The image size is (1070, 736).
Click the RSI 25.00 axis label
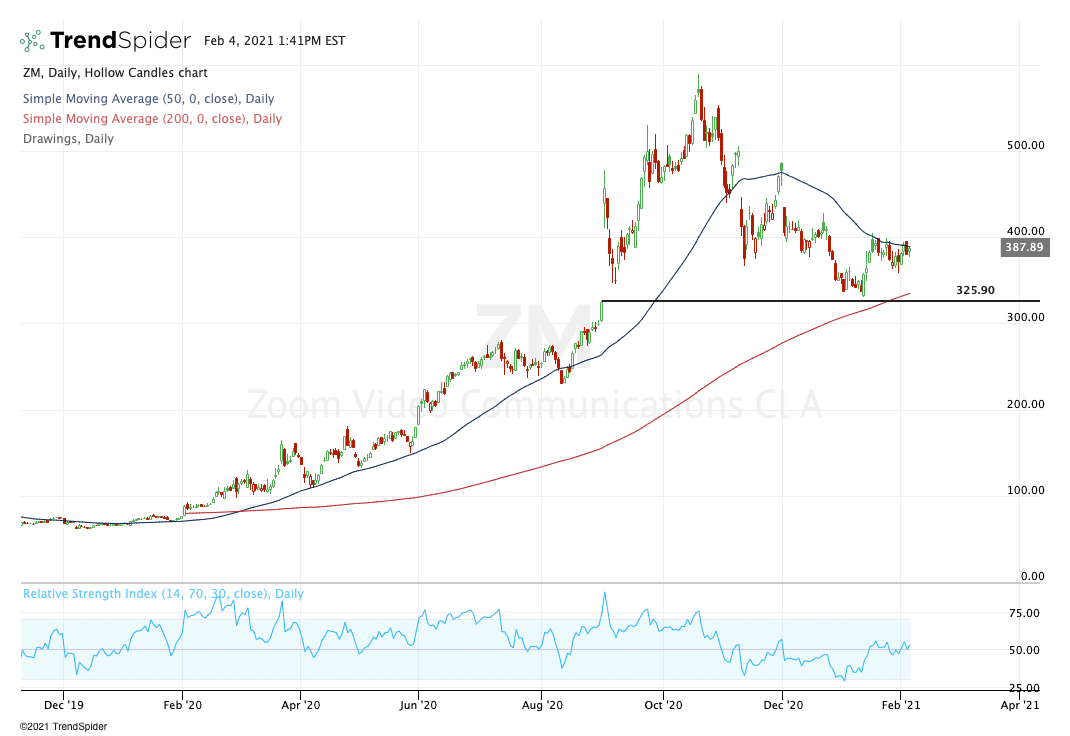1024,688
